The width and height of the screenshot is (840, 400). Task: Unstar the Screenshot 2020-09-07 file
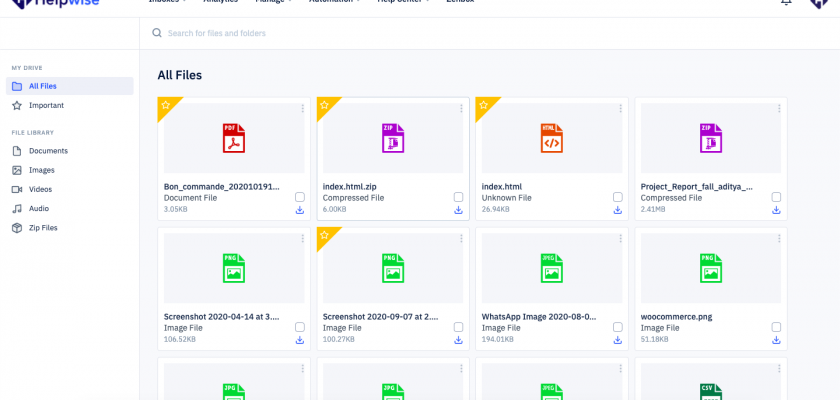click(324, 235)
